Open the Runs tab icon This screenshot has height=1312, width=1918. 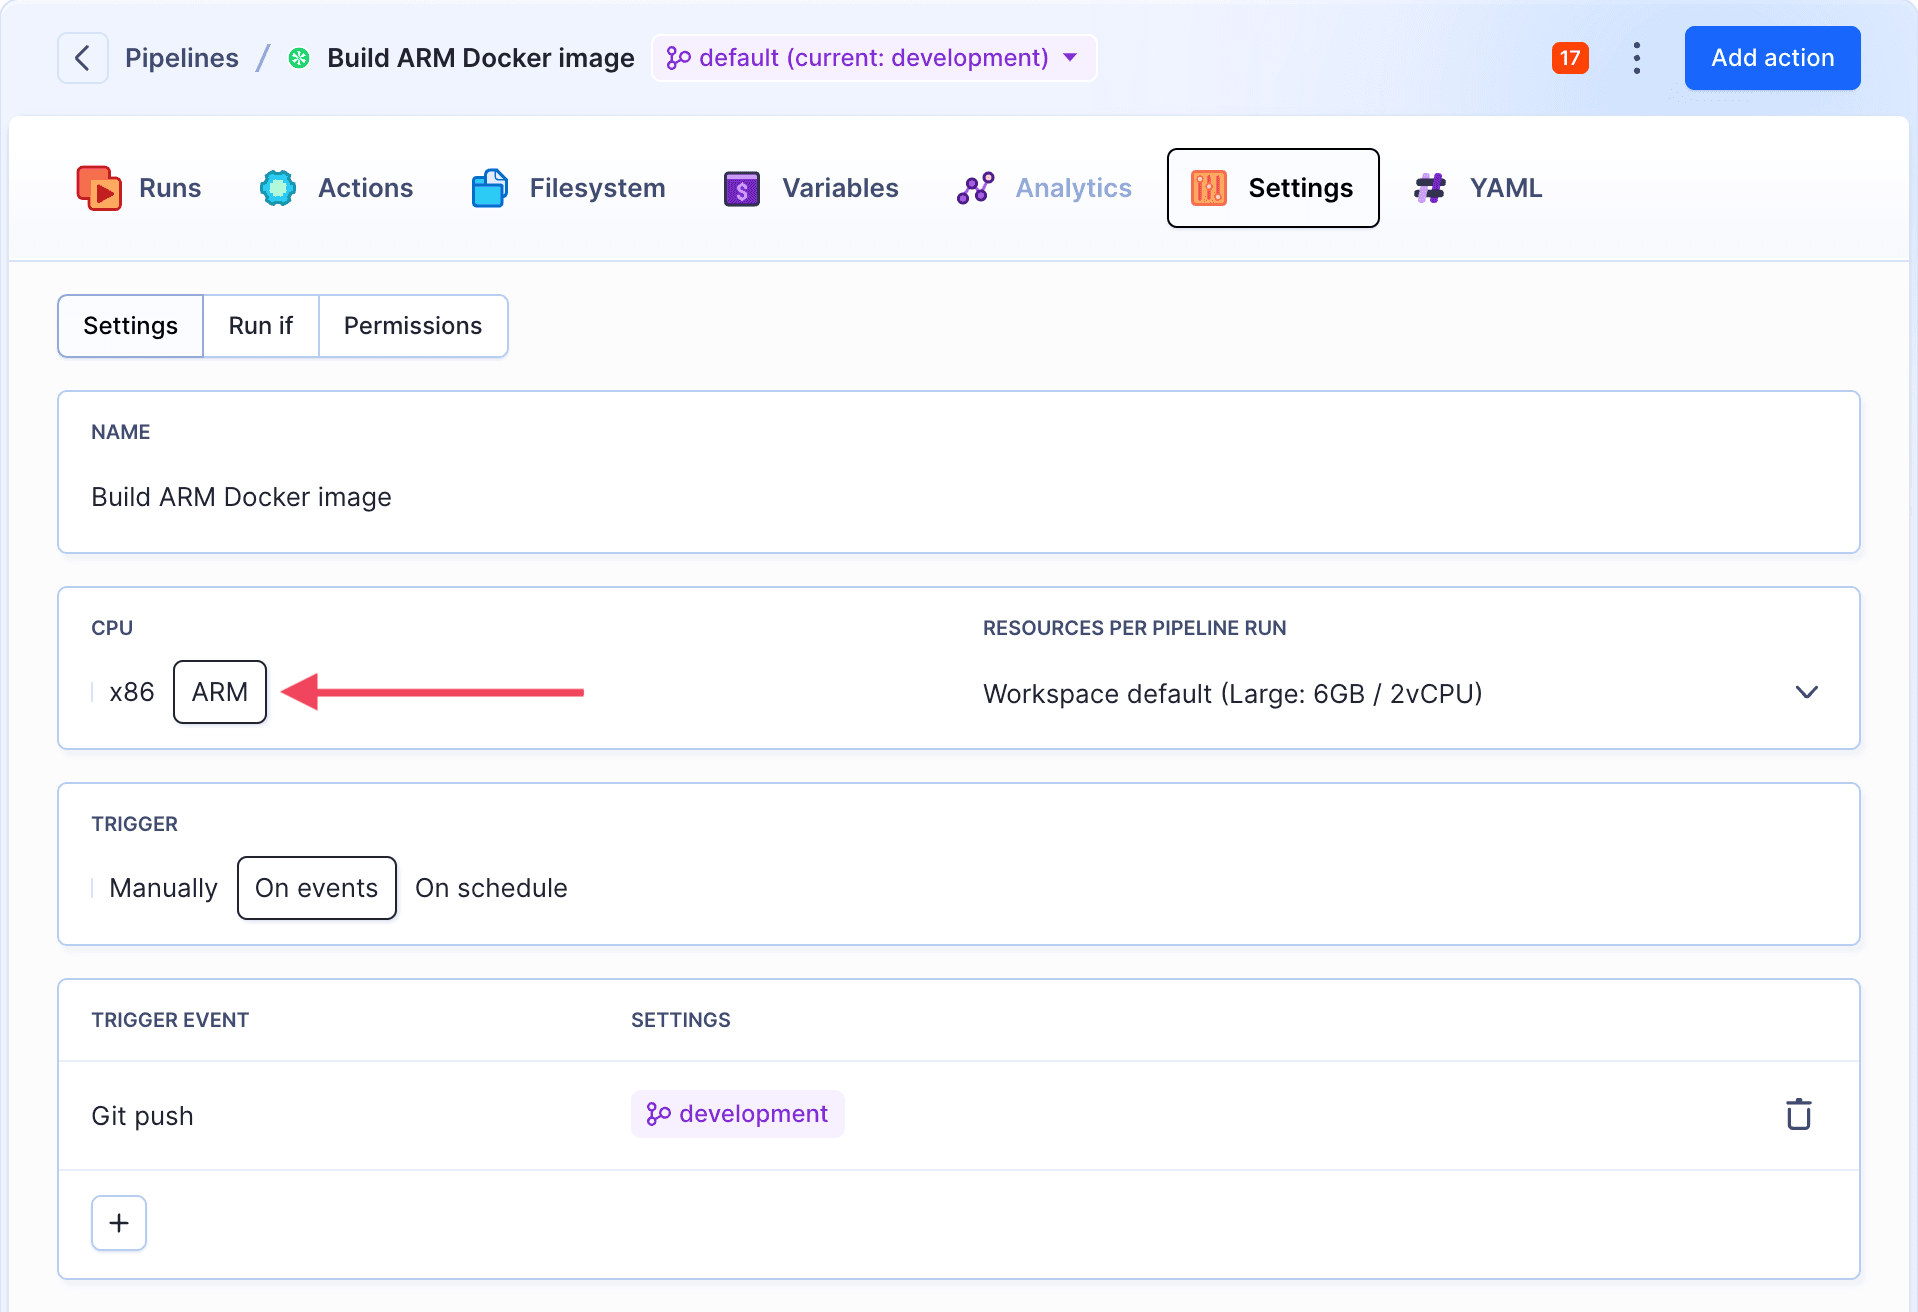tap(99, 188)
